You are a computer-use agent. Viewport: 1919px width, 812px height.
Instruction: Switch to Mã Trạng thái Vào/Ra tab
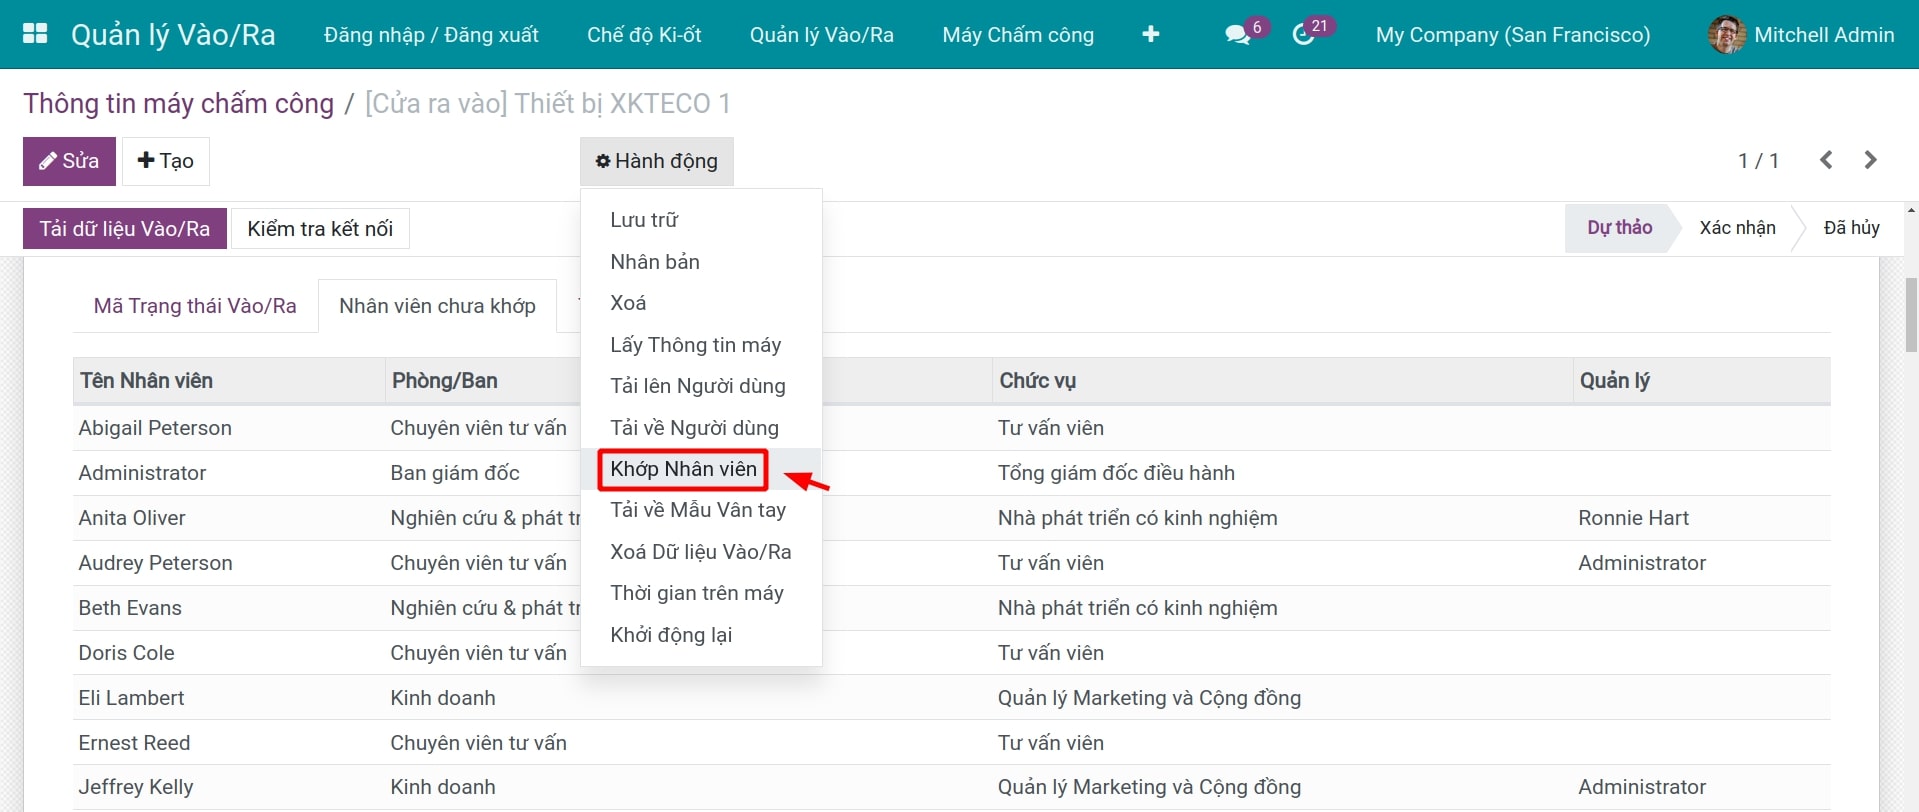click(195, 306)
